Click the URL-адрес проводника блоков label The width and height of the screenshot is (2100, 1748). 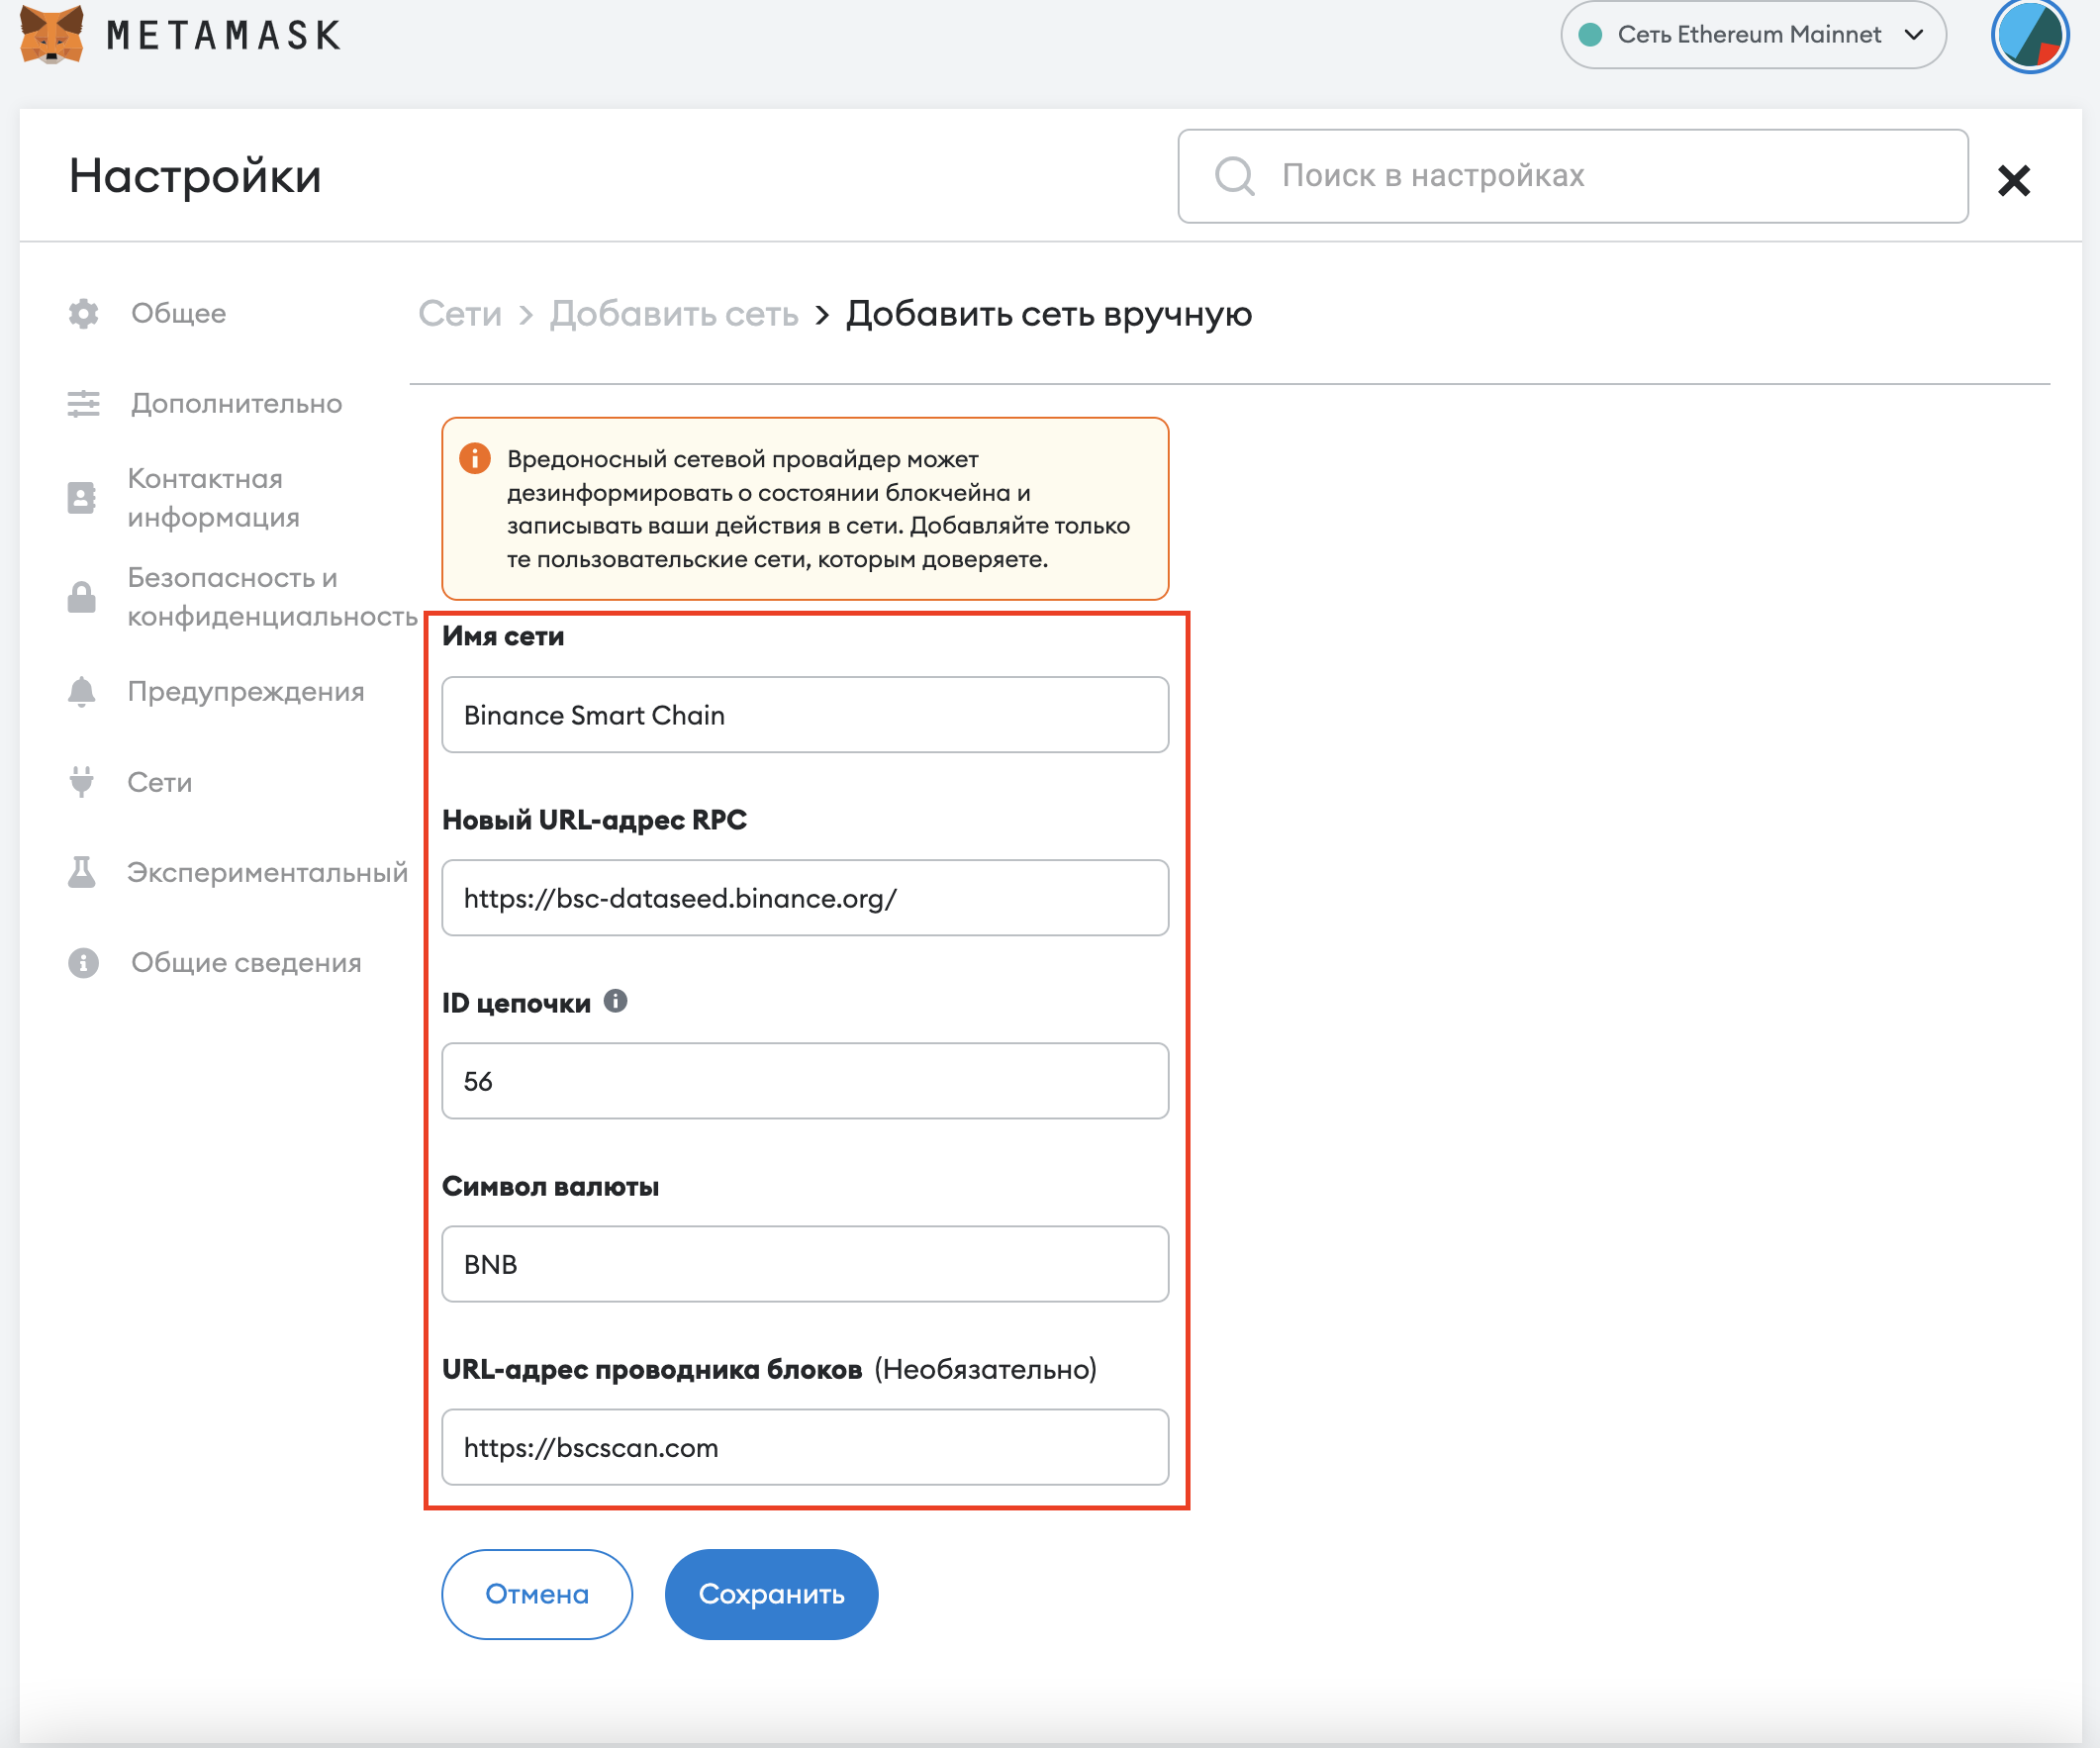(x=652, y=1368)
